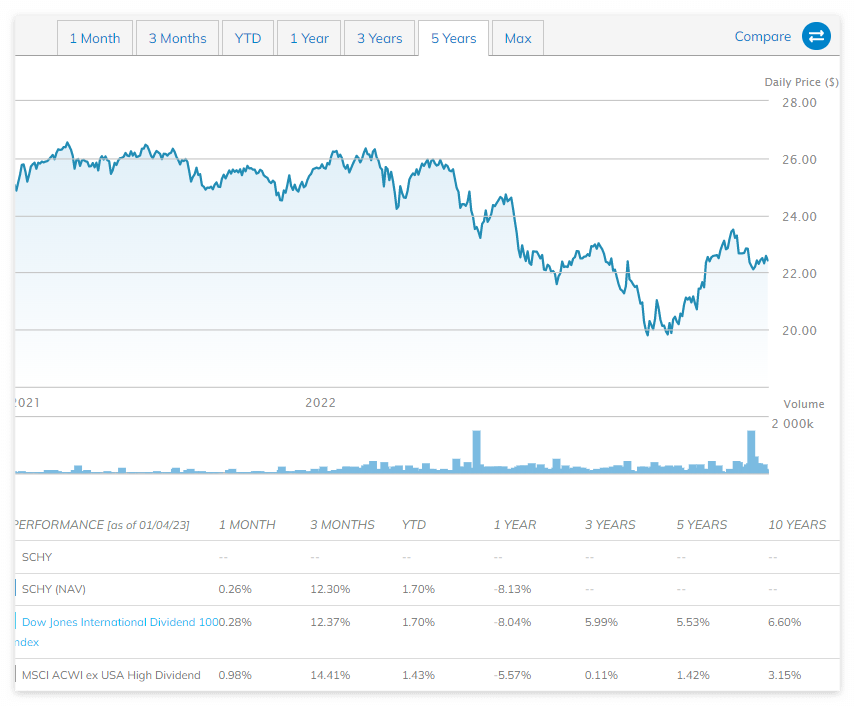Open Dow Jones International Dividend 100 Index link
This screenshot has height=706, width=855.
point(117,632)
